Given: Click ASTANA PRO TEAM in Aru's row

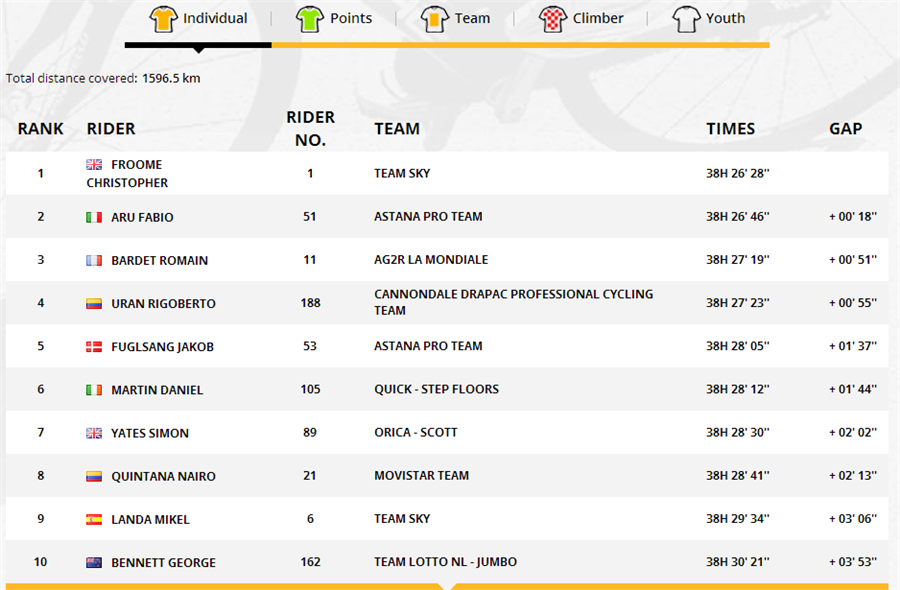Looking at the screenshot, I should (x=428, y=216).
